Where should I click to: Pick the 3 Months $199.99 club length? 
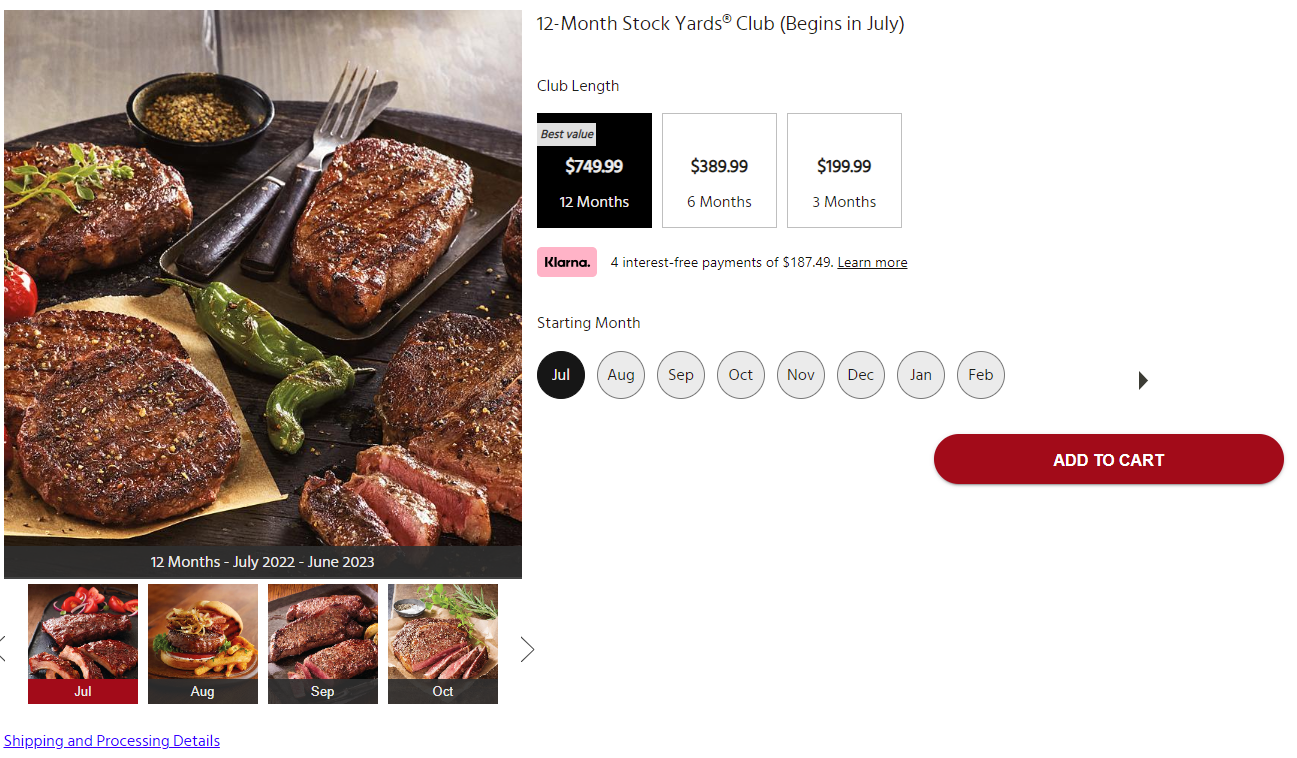tap(844, 170)
